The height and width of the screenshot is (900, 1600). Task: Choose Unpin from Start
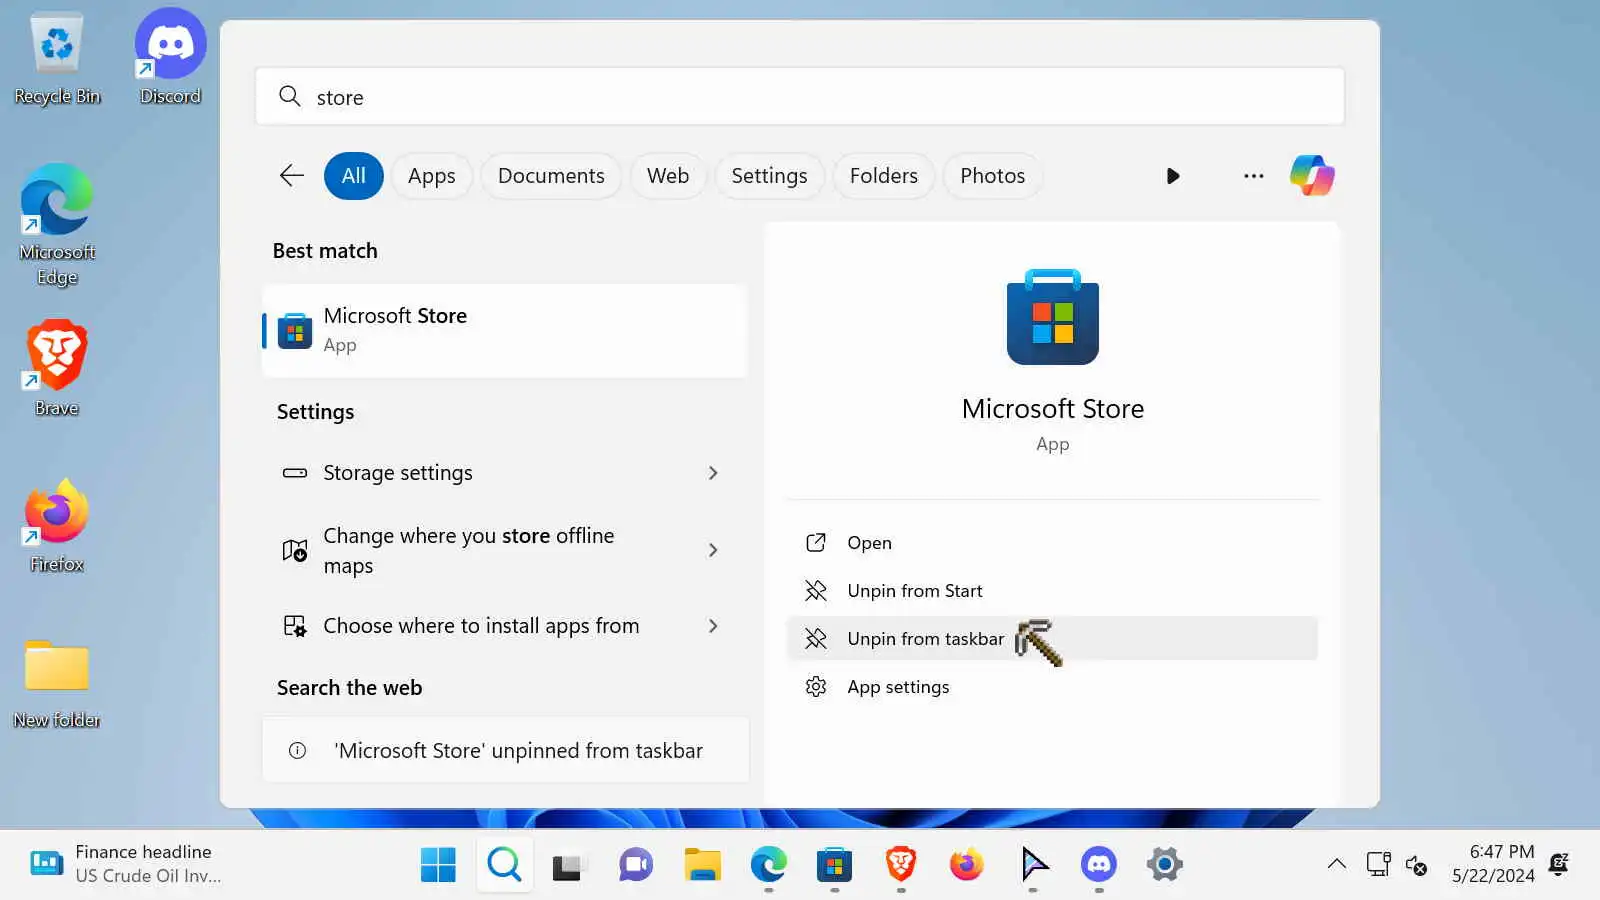click(x=1052, y=591)
